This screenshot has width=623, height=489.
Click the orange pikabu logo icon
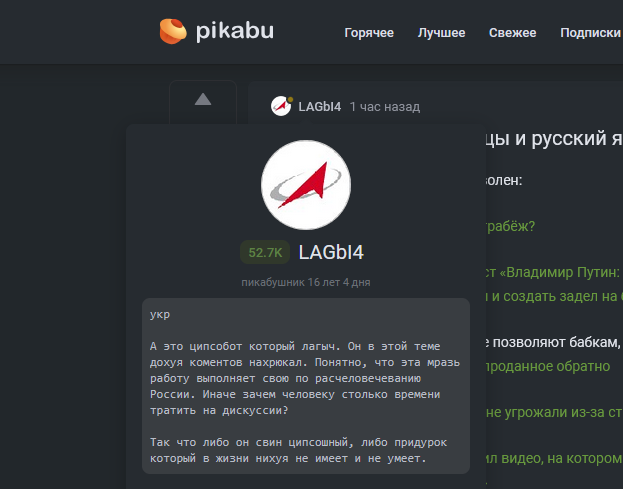[x=174, y=32]
